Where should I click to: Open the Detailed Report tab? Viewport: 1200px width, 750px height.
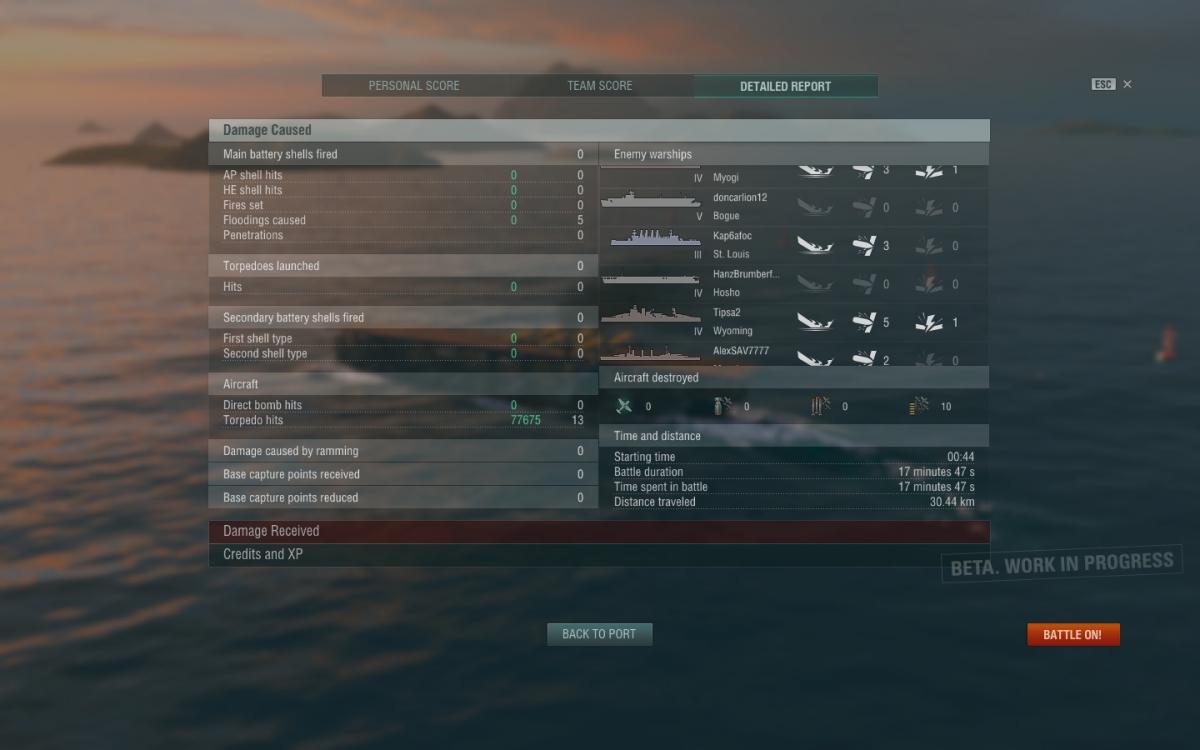785,86
